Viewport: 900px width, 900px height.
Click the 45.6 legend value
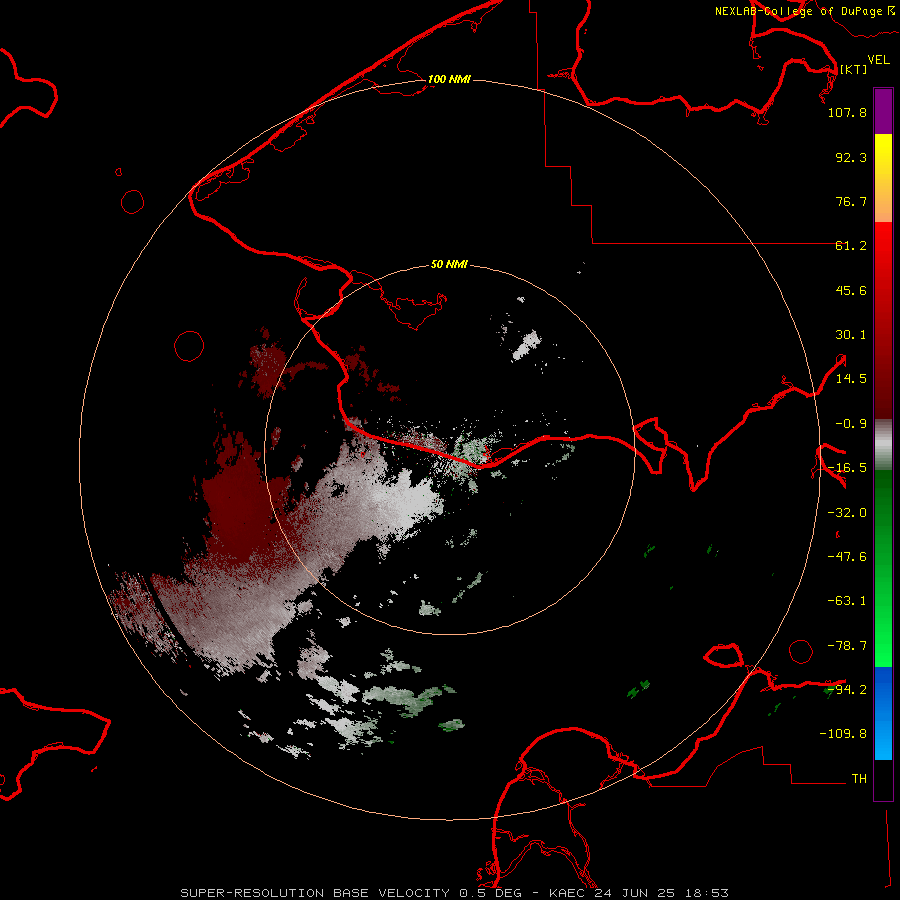click(x=851, y=290)
